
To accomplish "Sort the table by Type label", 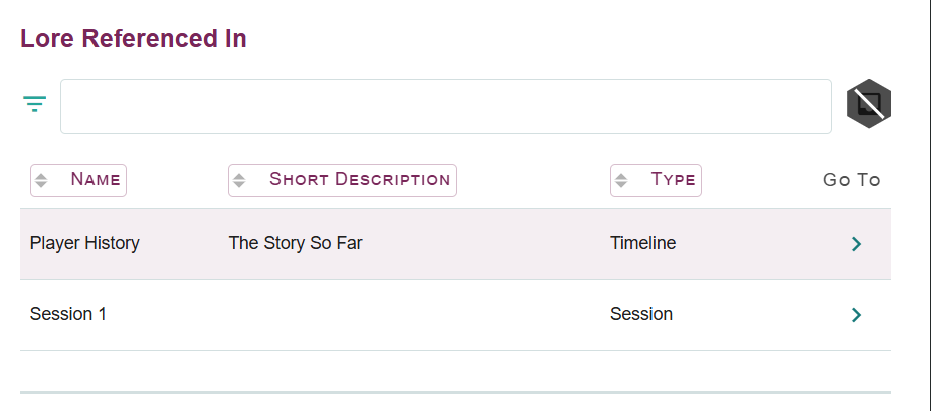I will (x=673, y=180).
